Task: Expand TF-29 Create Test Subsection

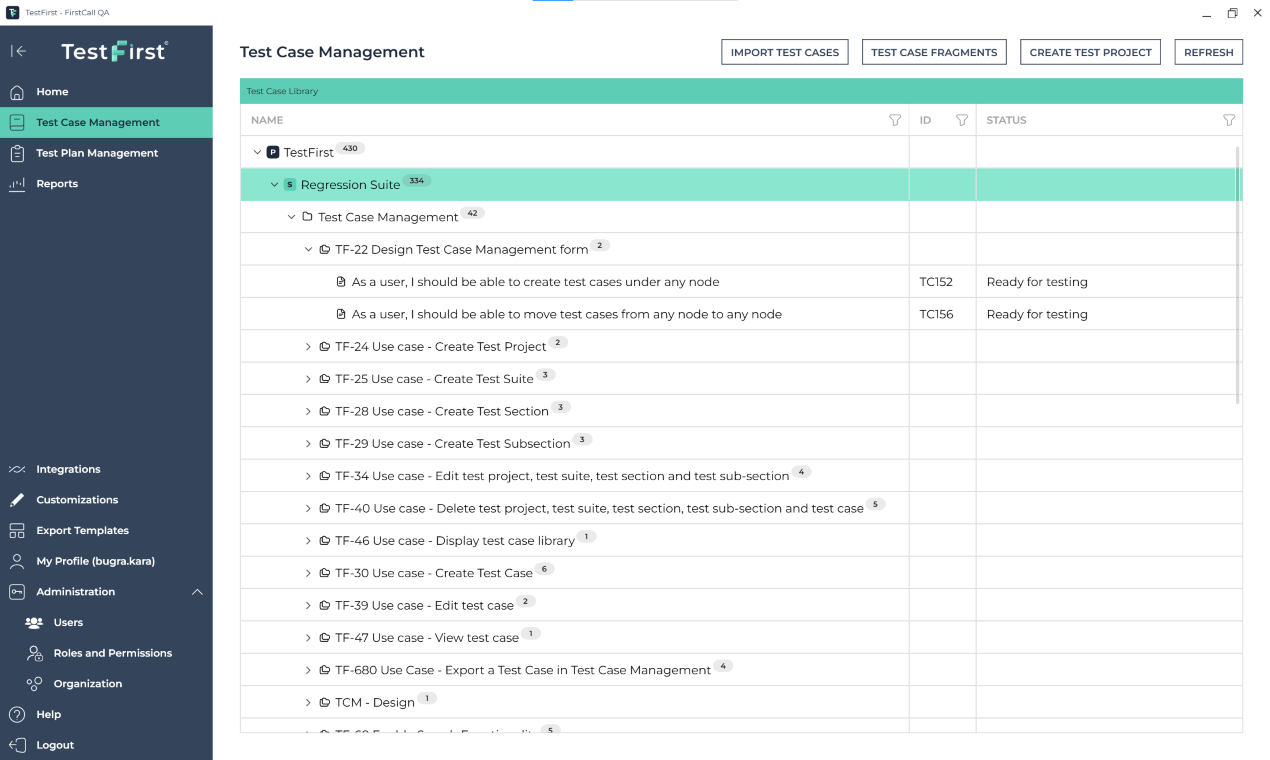Action: [308, 443]
